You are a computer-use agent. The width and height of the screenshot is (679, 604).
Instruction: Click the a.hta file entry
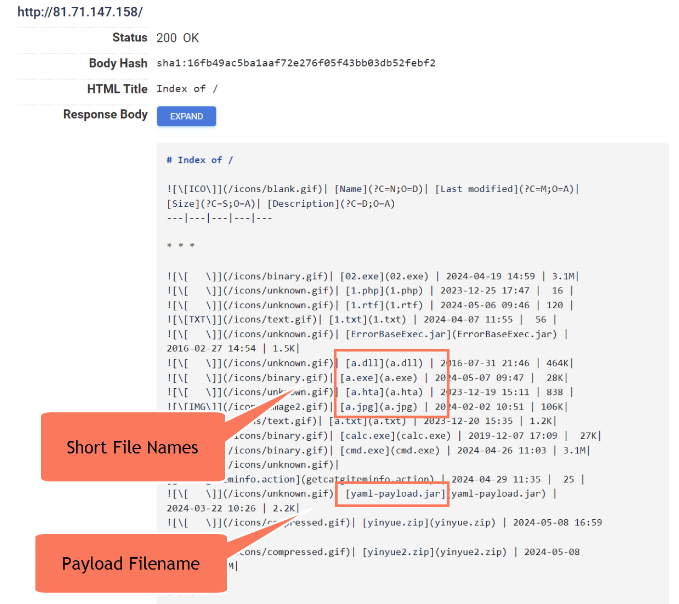(x=384, y=392)
